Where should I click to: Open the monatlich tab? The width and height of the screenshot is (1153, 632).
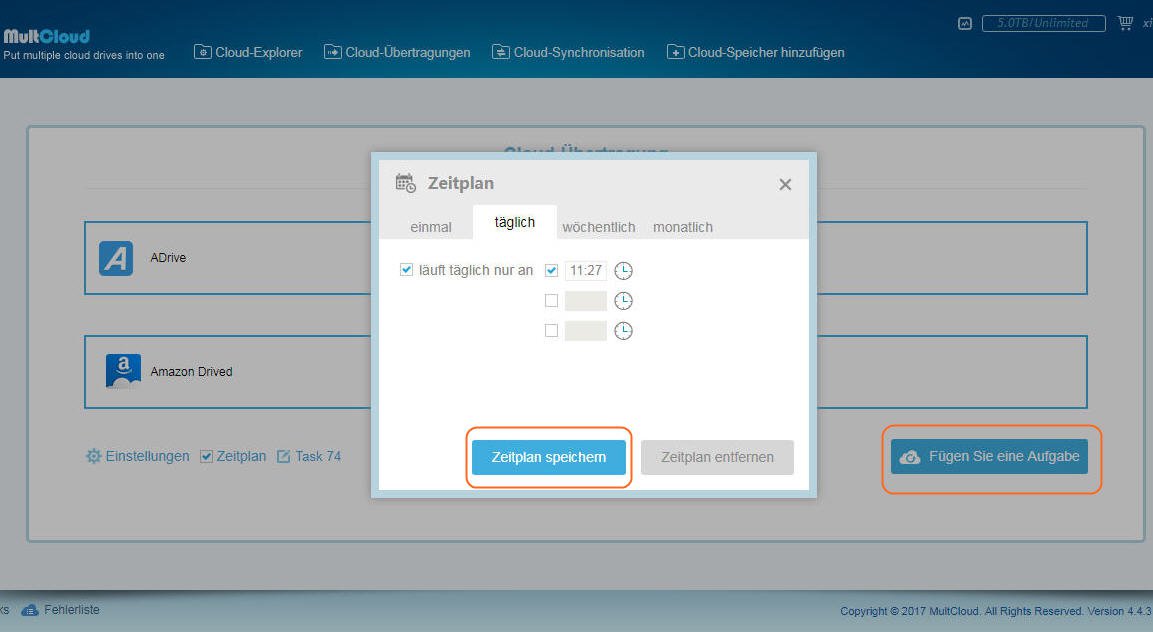pos(682,227)
